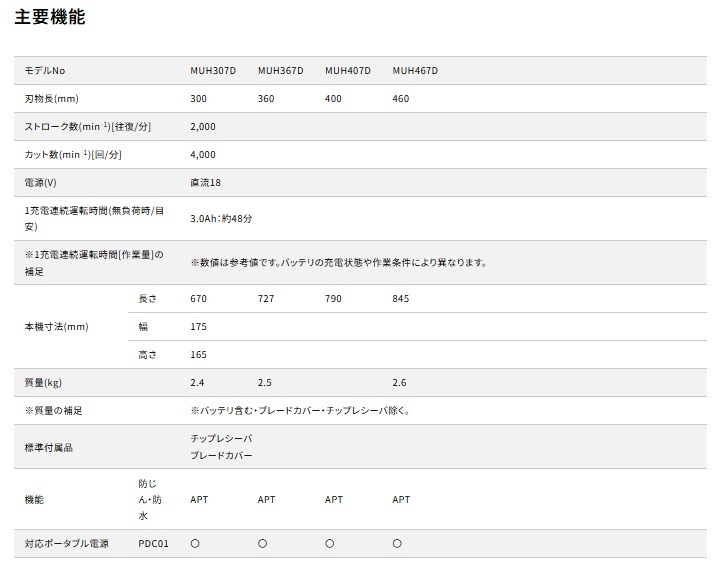Click PDC01 circle mark for MUH307D
719x580 pixels.
coord(195,543)
